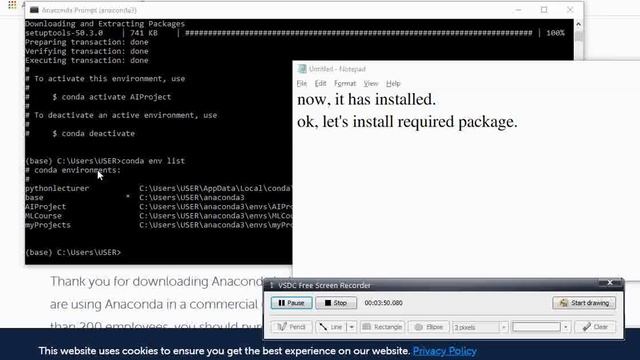Click the 'MLCourse' environment name

pos(43,216)
